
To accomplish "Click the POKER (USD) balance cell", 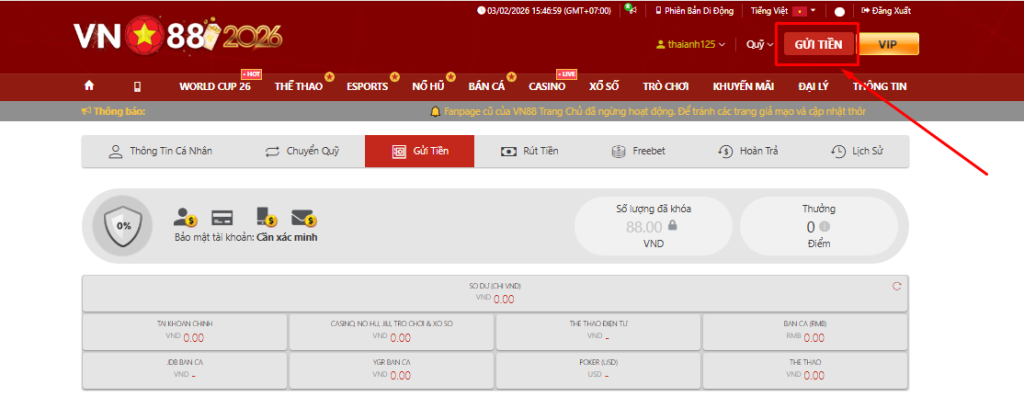I will tap(599, 370).
